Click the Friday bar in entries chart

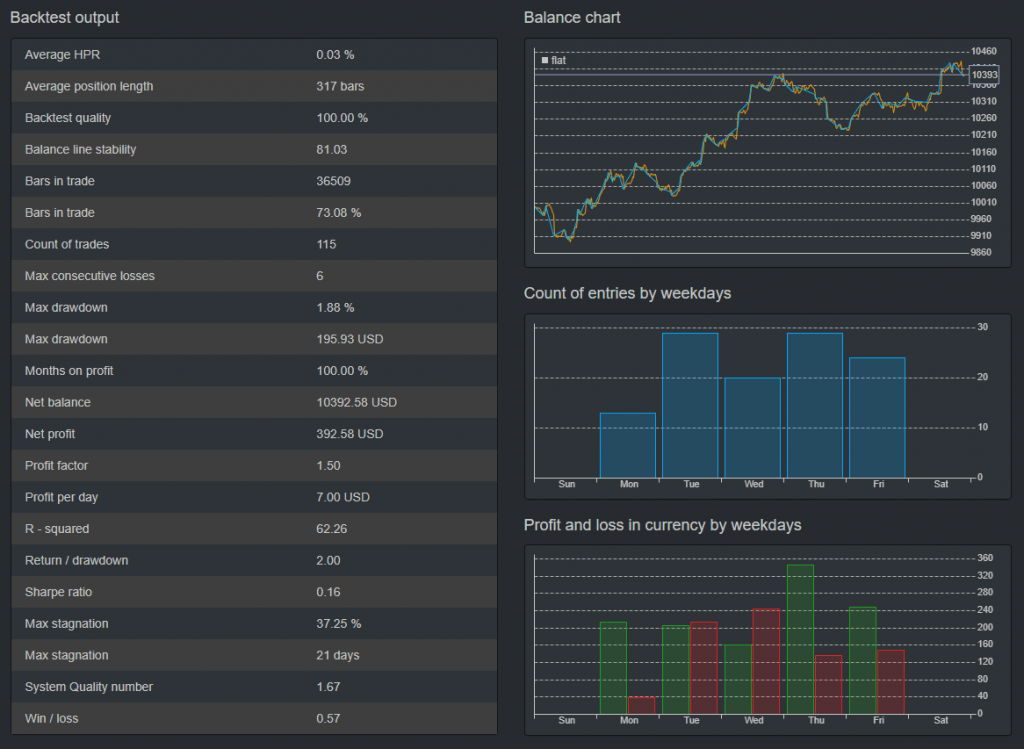coord(877,417)
